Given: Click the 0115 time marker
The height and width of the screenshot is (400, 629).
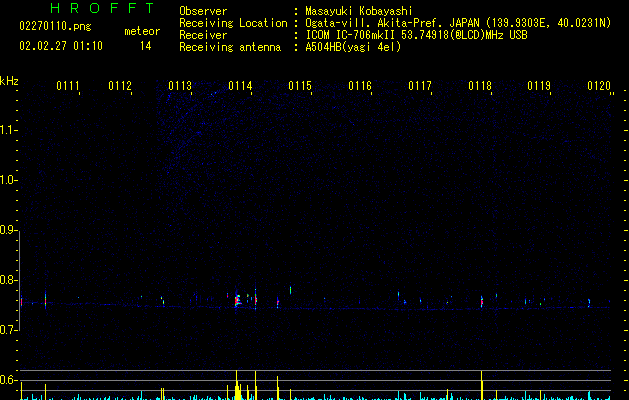Looking at the screenshot, I should 300,86.
